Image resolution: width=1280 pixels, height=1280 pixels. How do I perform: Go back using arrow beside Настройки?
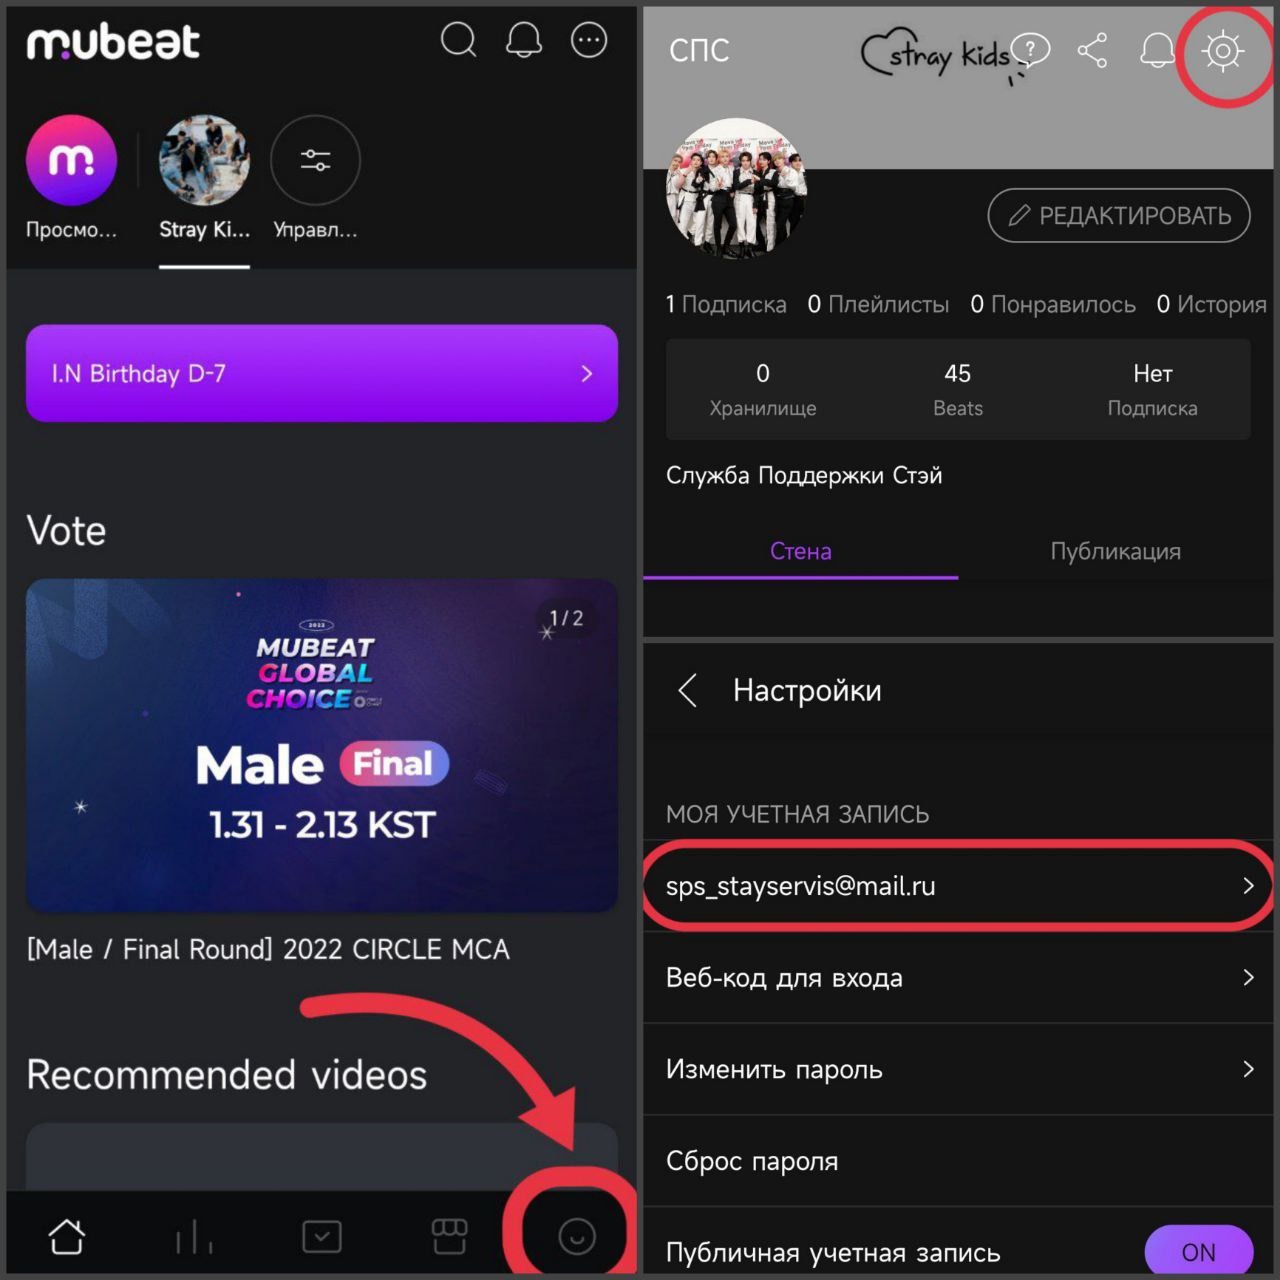pyautogui.click(x=687, y=690)
